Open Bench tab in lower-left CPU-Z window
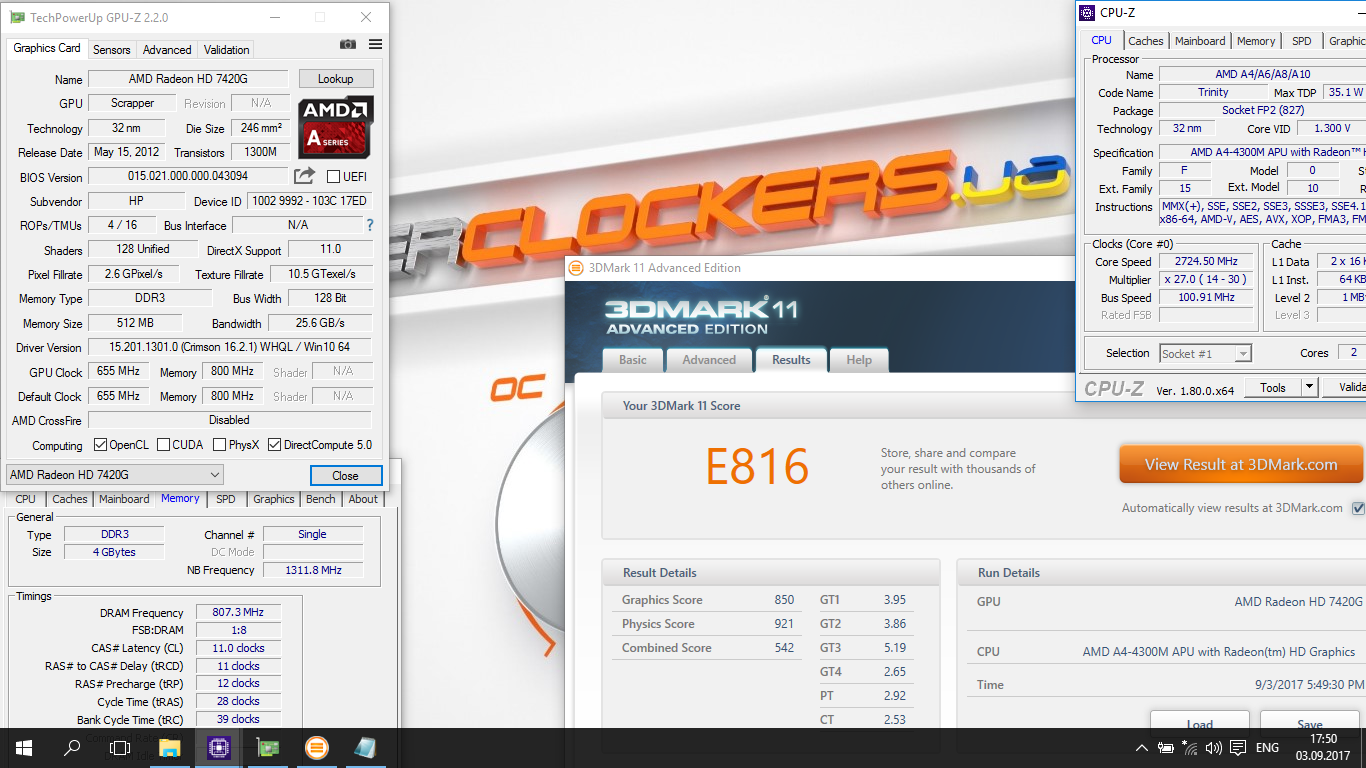The height and width of the screenshot is (768, 1366). 321,499
